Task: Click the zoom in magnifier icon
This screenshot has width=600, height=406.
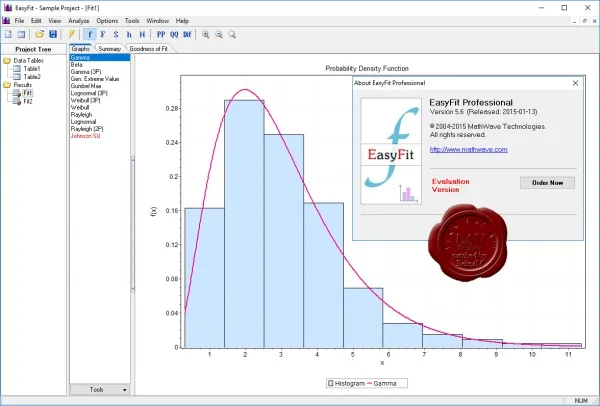Action: click(x=205, y=34)
